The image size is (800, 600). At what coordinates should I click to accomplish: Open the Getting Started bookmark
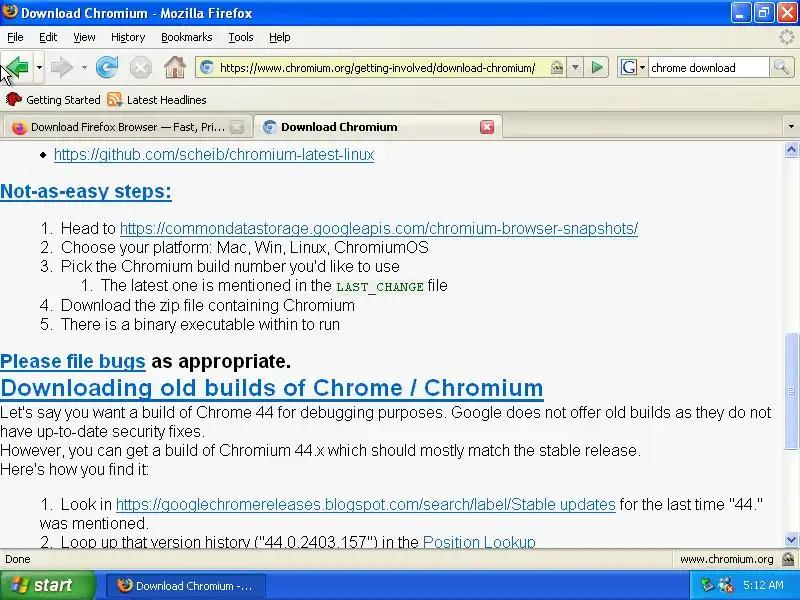[53, 100]
